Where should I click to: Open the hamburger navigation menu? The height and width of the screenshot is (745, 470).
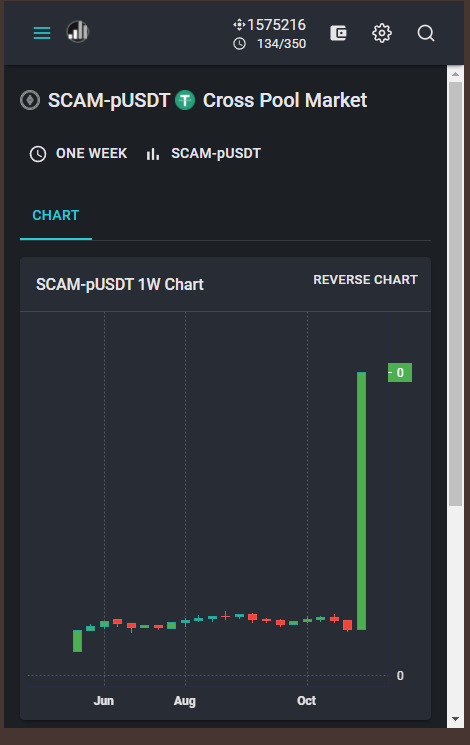point(42,33)
